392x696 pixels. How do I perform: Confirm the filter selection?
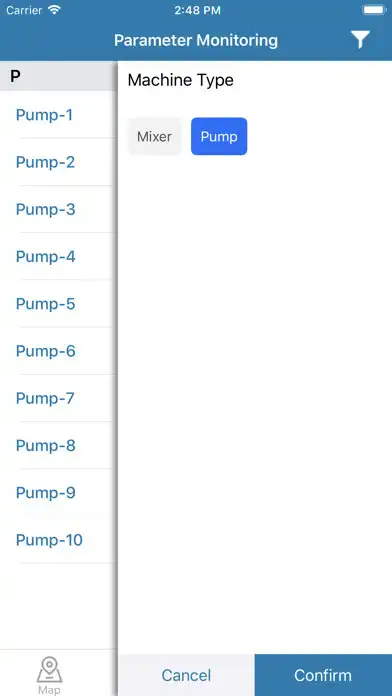pyautogui.click(x=323, y=675)
